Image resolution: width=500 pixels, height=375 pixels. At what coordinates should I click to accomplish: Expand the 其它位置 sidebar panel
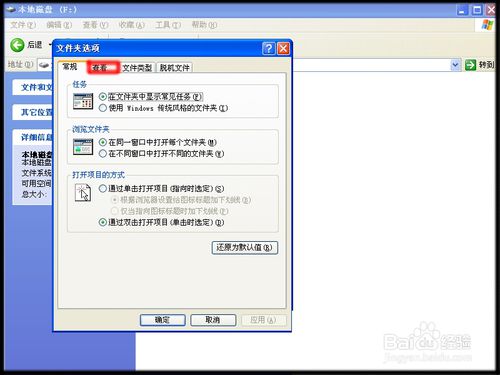pos(33,112)
